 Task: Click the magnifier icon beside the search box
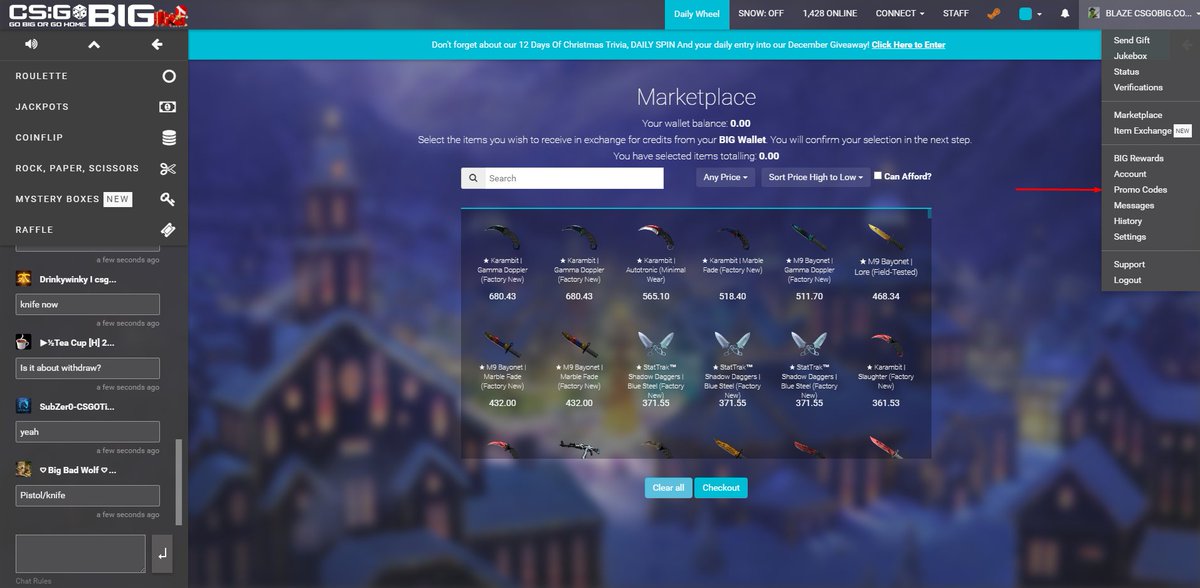[x=472, y=178]
